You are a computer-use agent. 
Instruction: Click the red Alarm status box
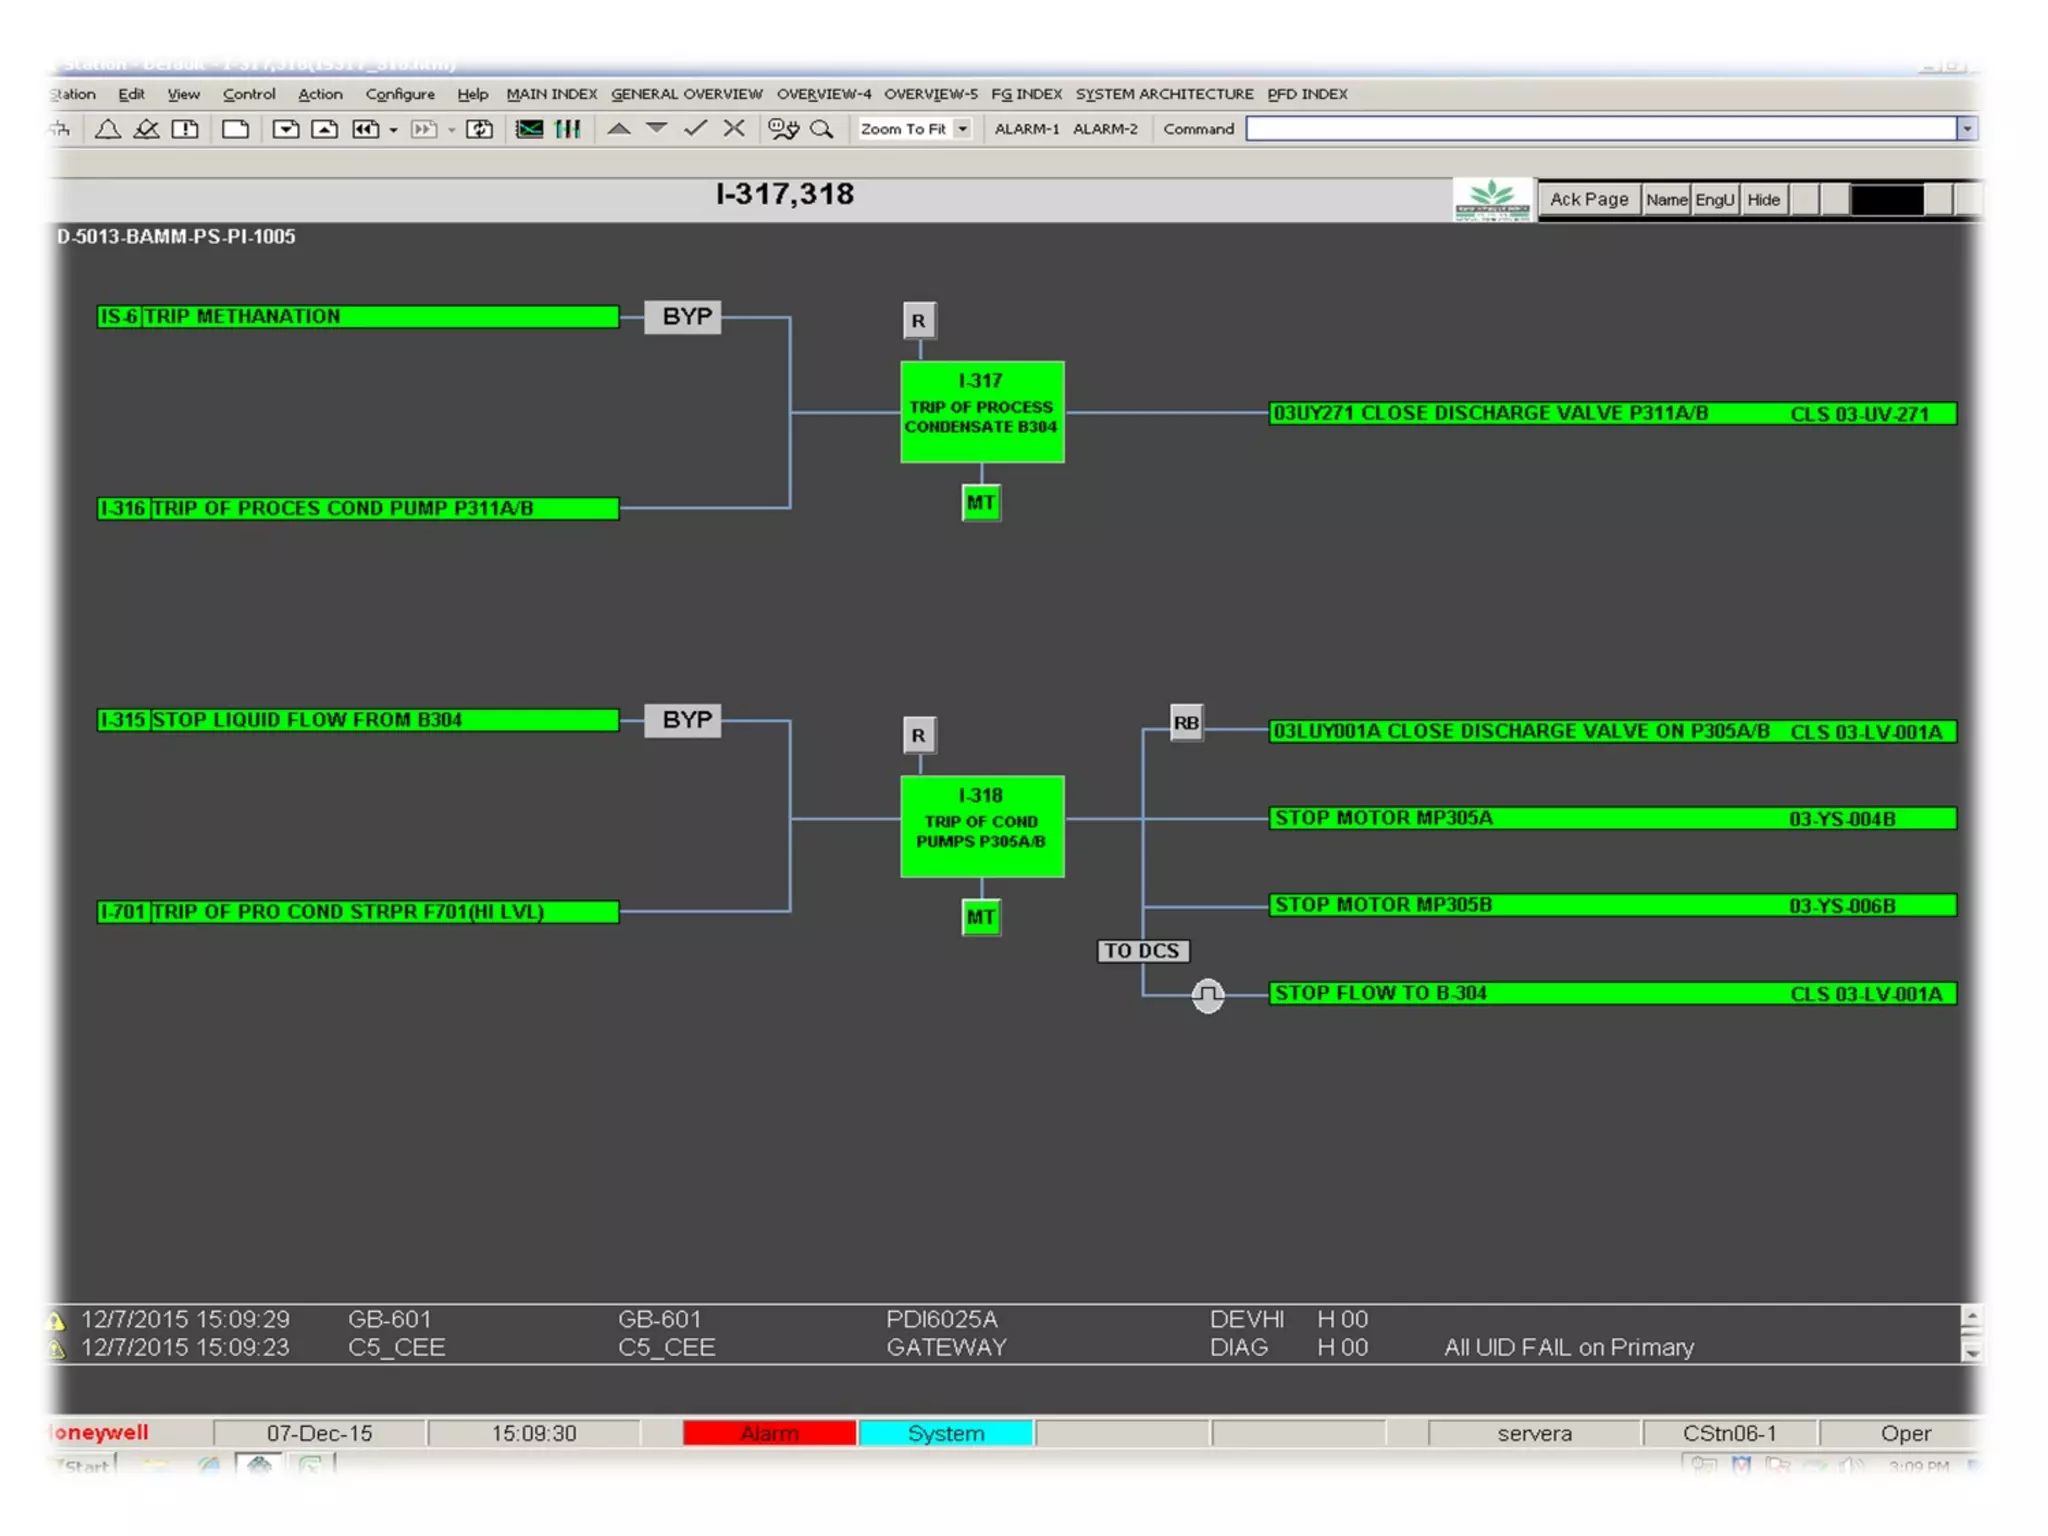point(768,1433)
